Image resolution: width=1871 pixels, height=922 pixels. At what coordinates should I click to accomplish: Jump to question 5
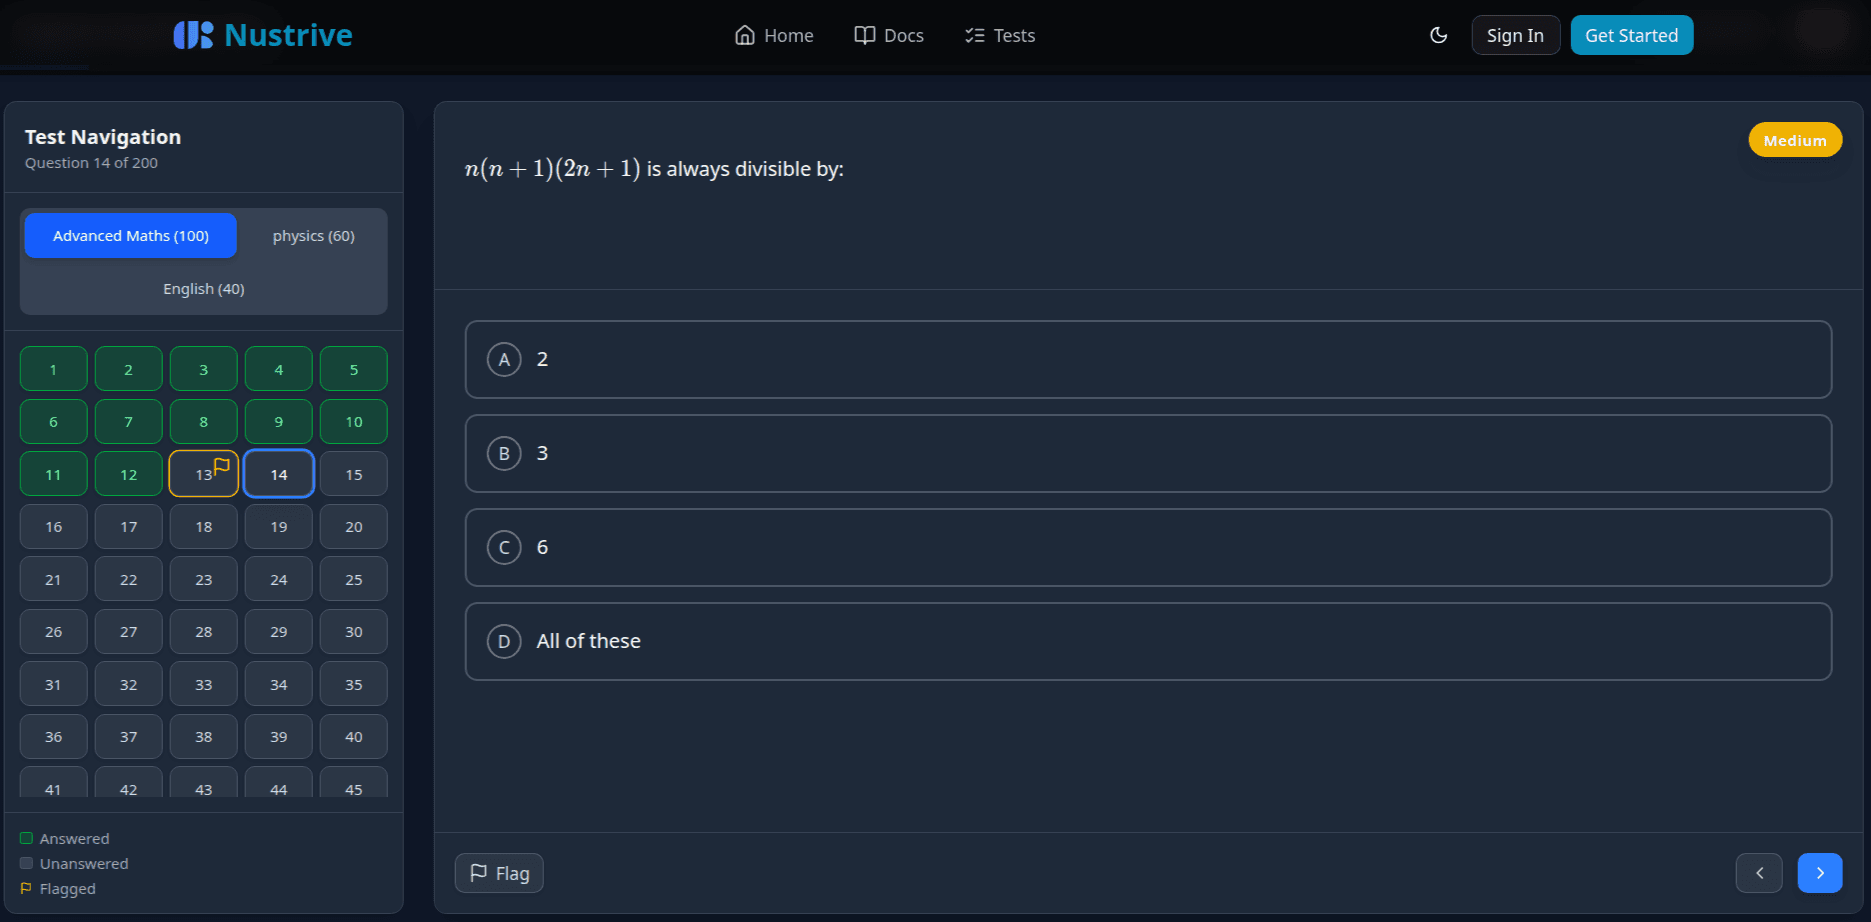click(353, 369)
